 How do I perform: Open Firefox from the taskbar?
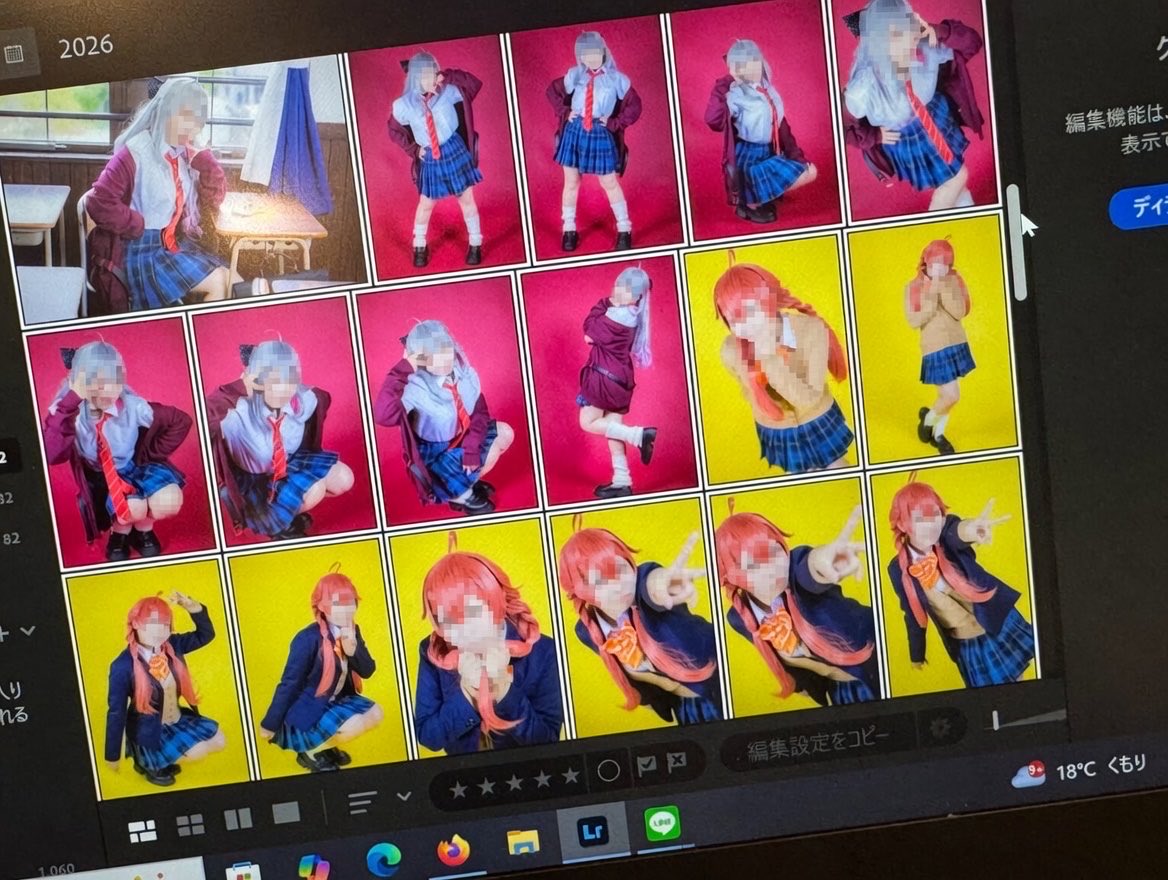pyautogui.click(x=453, y=850)
